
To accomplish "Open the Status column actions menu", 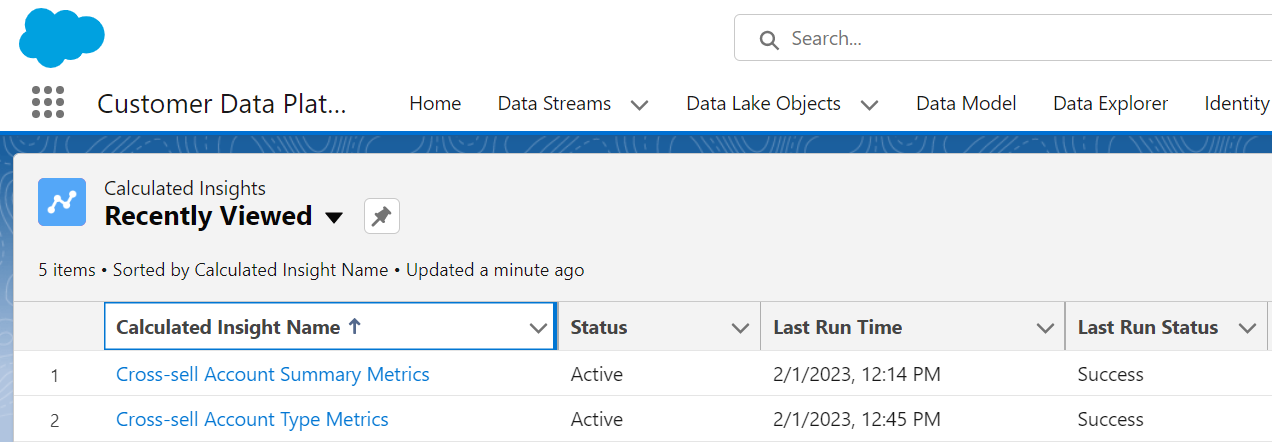I will 740,328.
